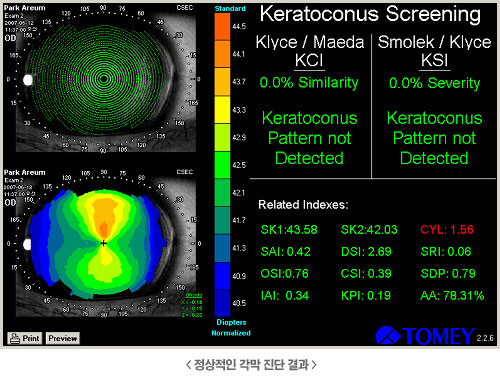This screenshot has height=380, width=500.
Task: Click the 'Keratoconus Screening' title
Action: [370, 14]
